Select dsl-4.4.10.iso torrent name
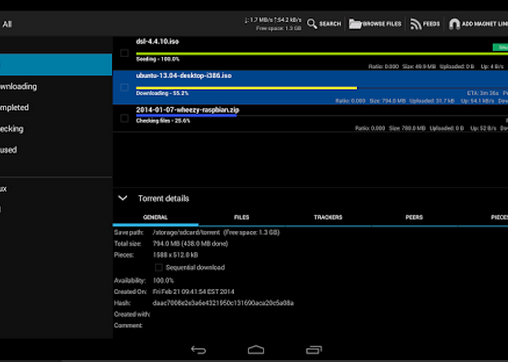Image resolution: width=508 pixels, height=362 pixels. [x=157, y=41]
